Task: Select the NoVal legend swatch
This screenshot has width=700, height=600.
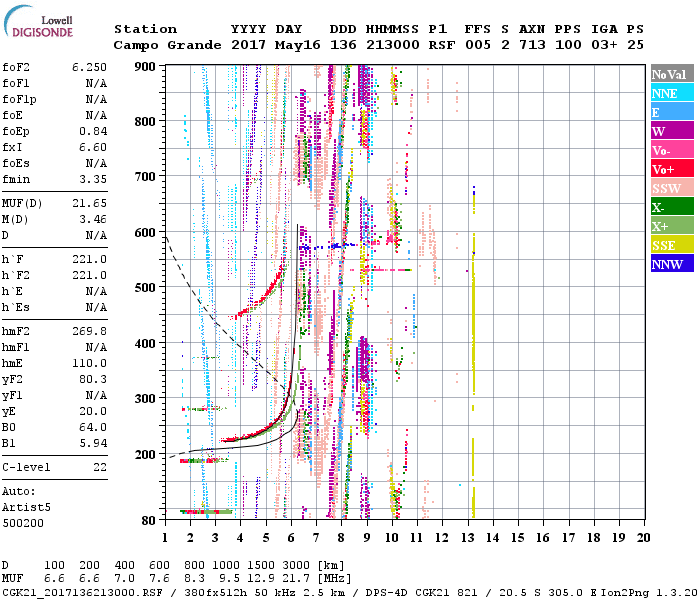Action: pyautogui.click(x=672, y=74)
